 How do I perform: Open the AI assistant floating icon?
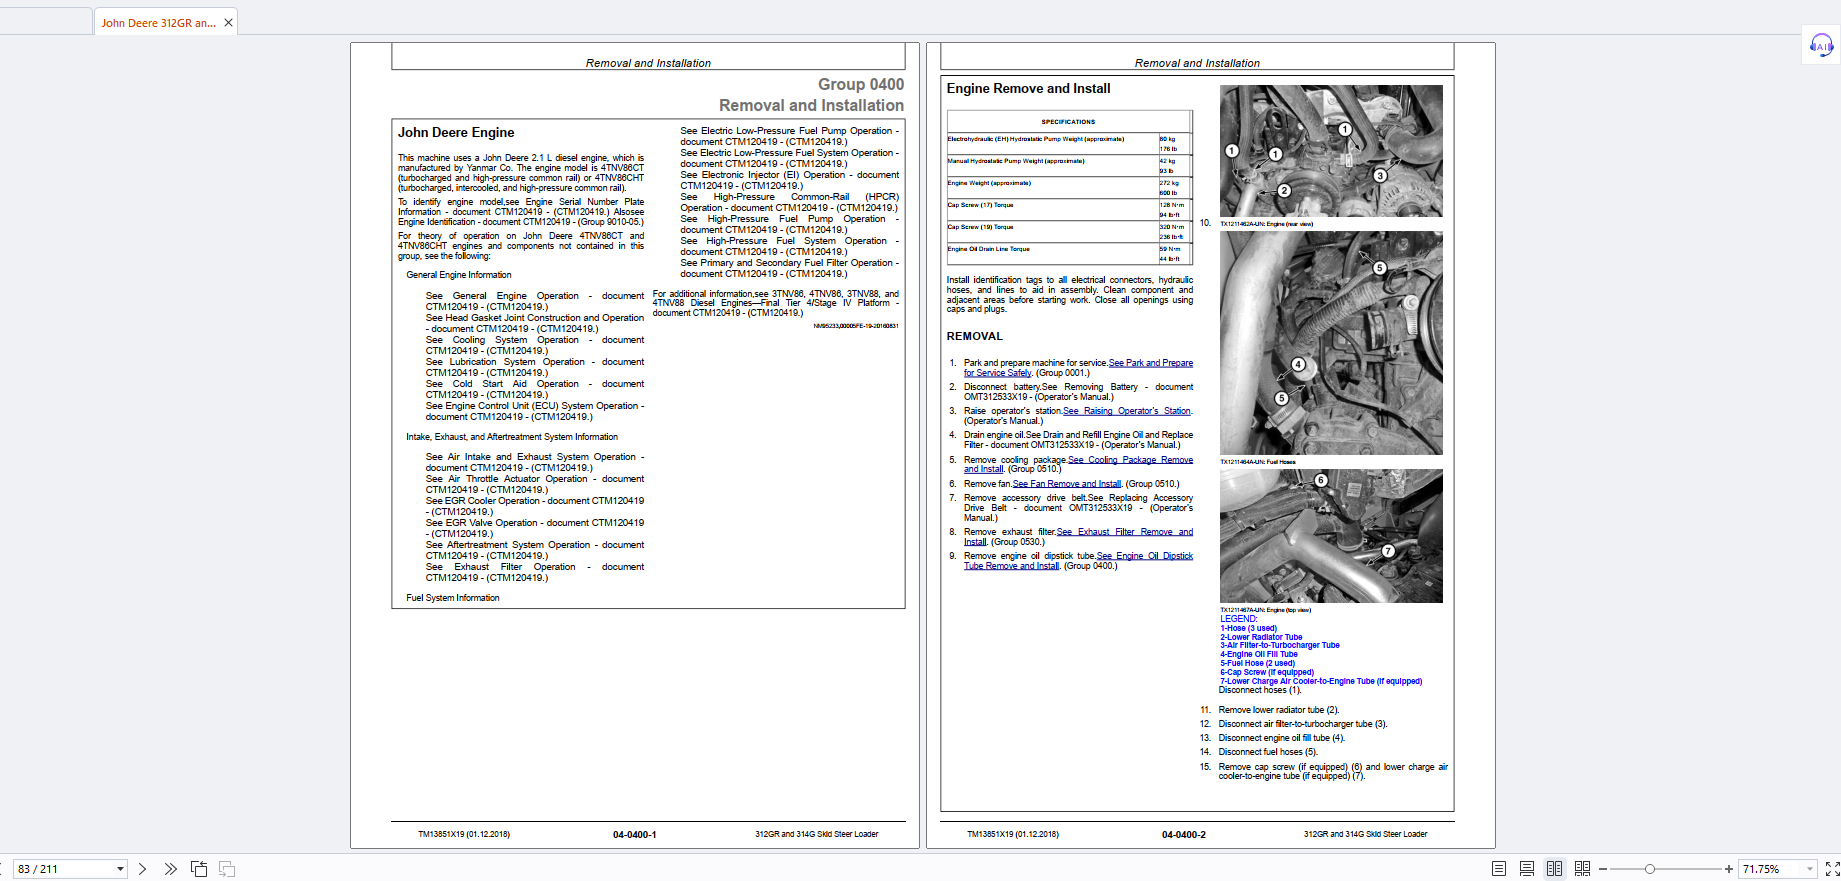1820,45
